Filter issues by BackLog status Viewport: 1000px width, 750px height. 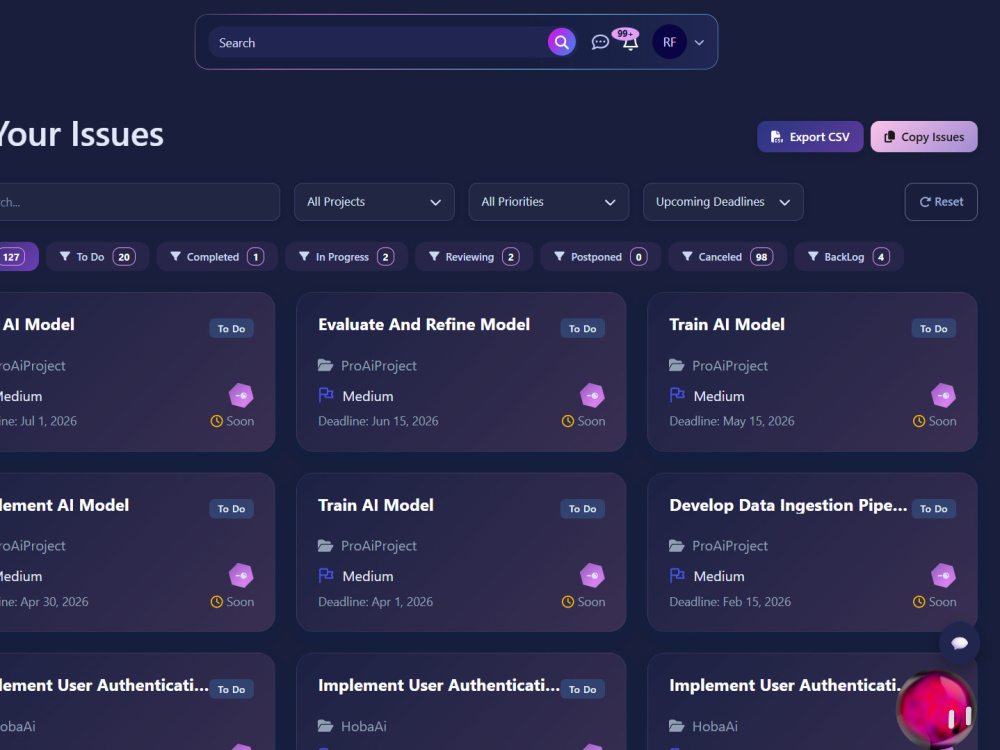[x=849, y=257]
